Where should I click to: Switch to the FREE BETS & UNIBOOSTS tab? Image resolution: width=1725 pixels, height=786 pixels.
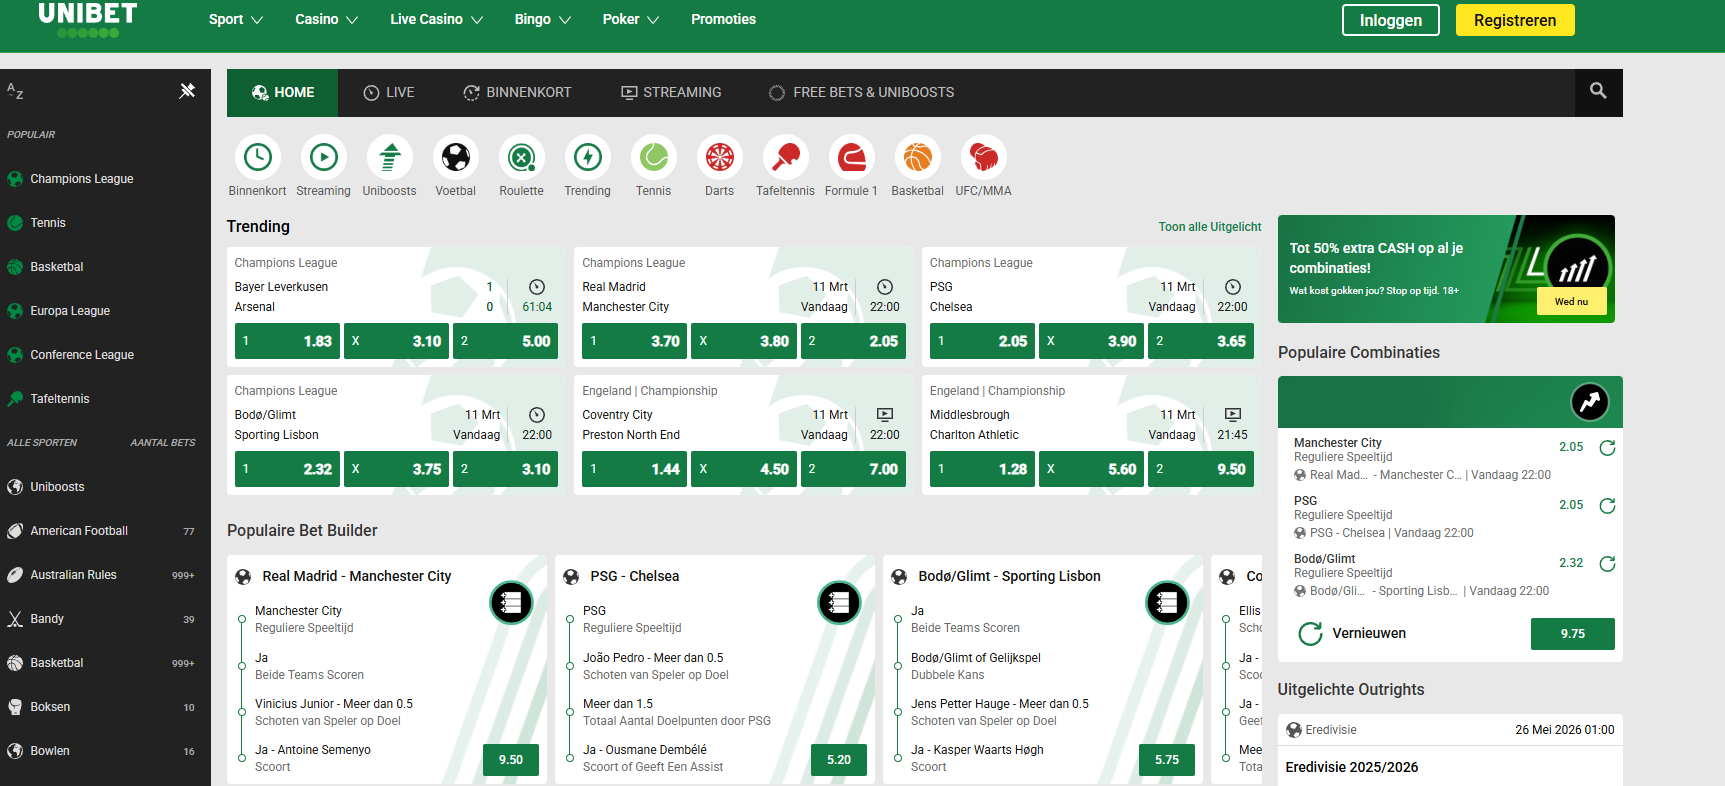tap(861, 92)
